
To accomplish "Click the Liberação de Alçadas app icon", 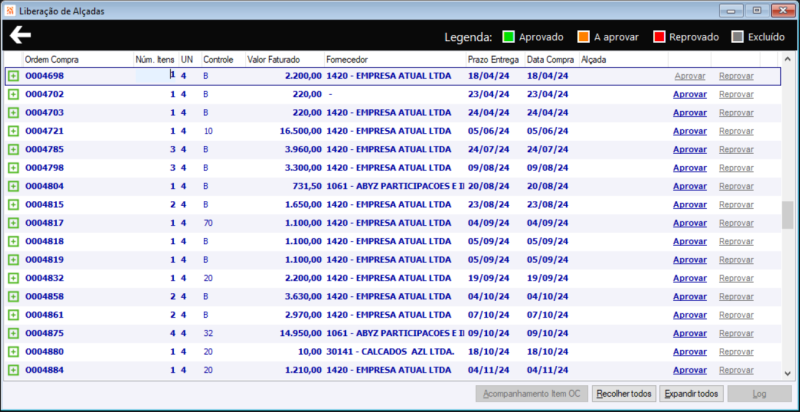I will [10, 11].
